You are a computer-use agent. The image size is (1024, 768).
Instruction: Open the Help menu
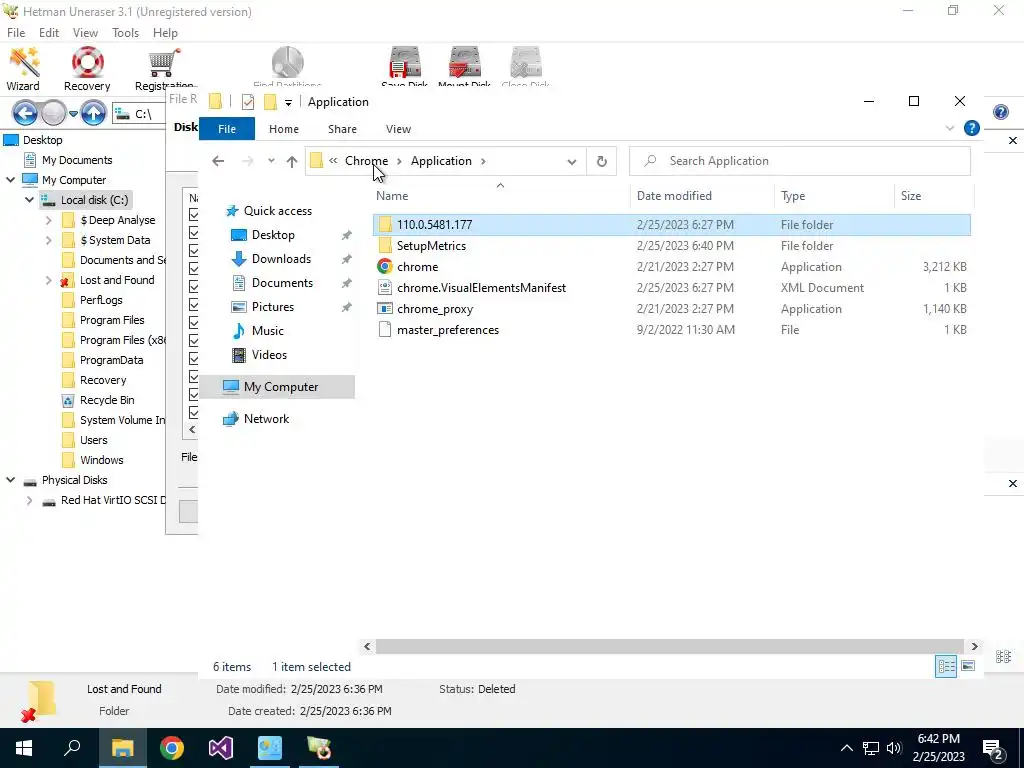click(x=165, y=33)
